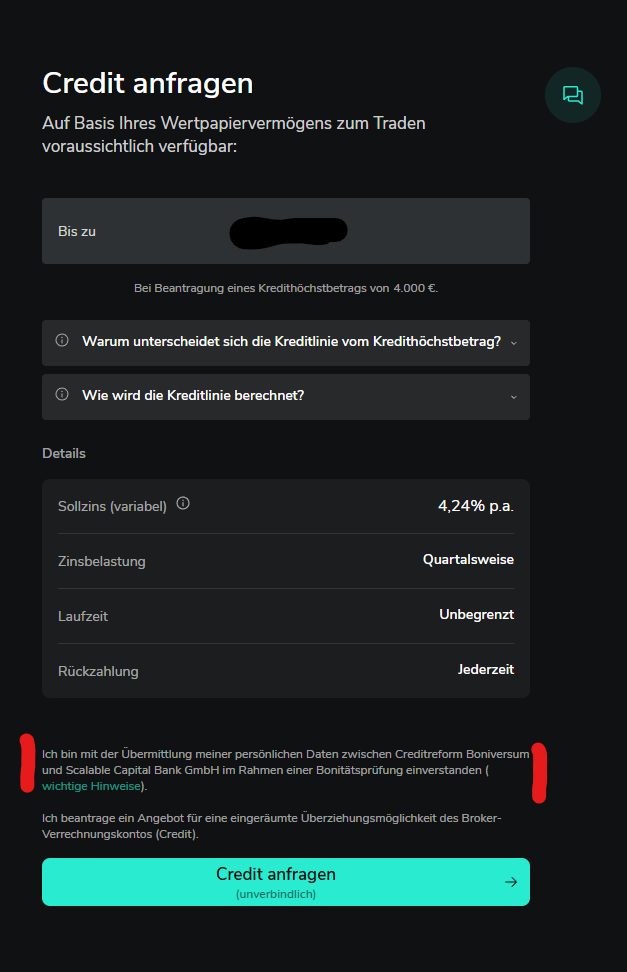Open the chat support bubble icon
The width and height of the screenshot is (627, 972).
tap(573, 95)
